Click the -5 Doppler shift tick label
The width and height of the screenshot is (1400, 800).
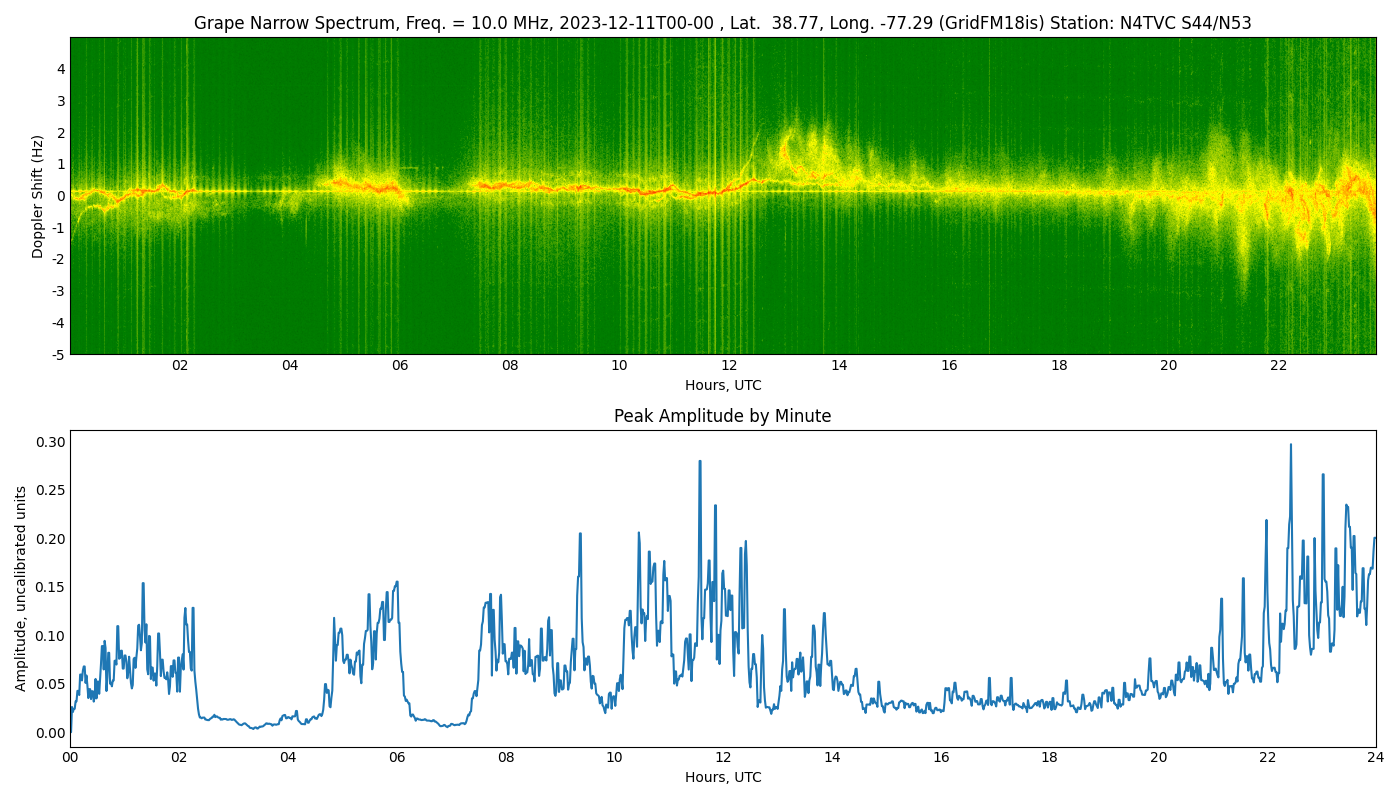click(x=59, y=354)
